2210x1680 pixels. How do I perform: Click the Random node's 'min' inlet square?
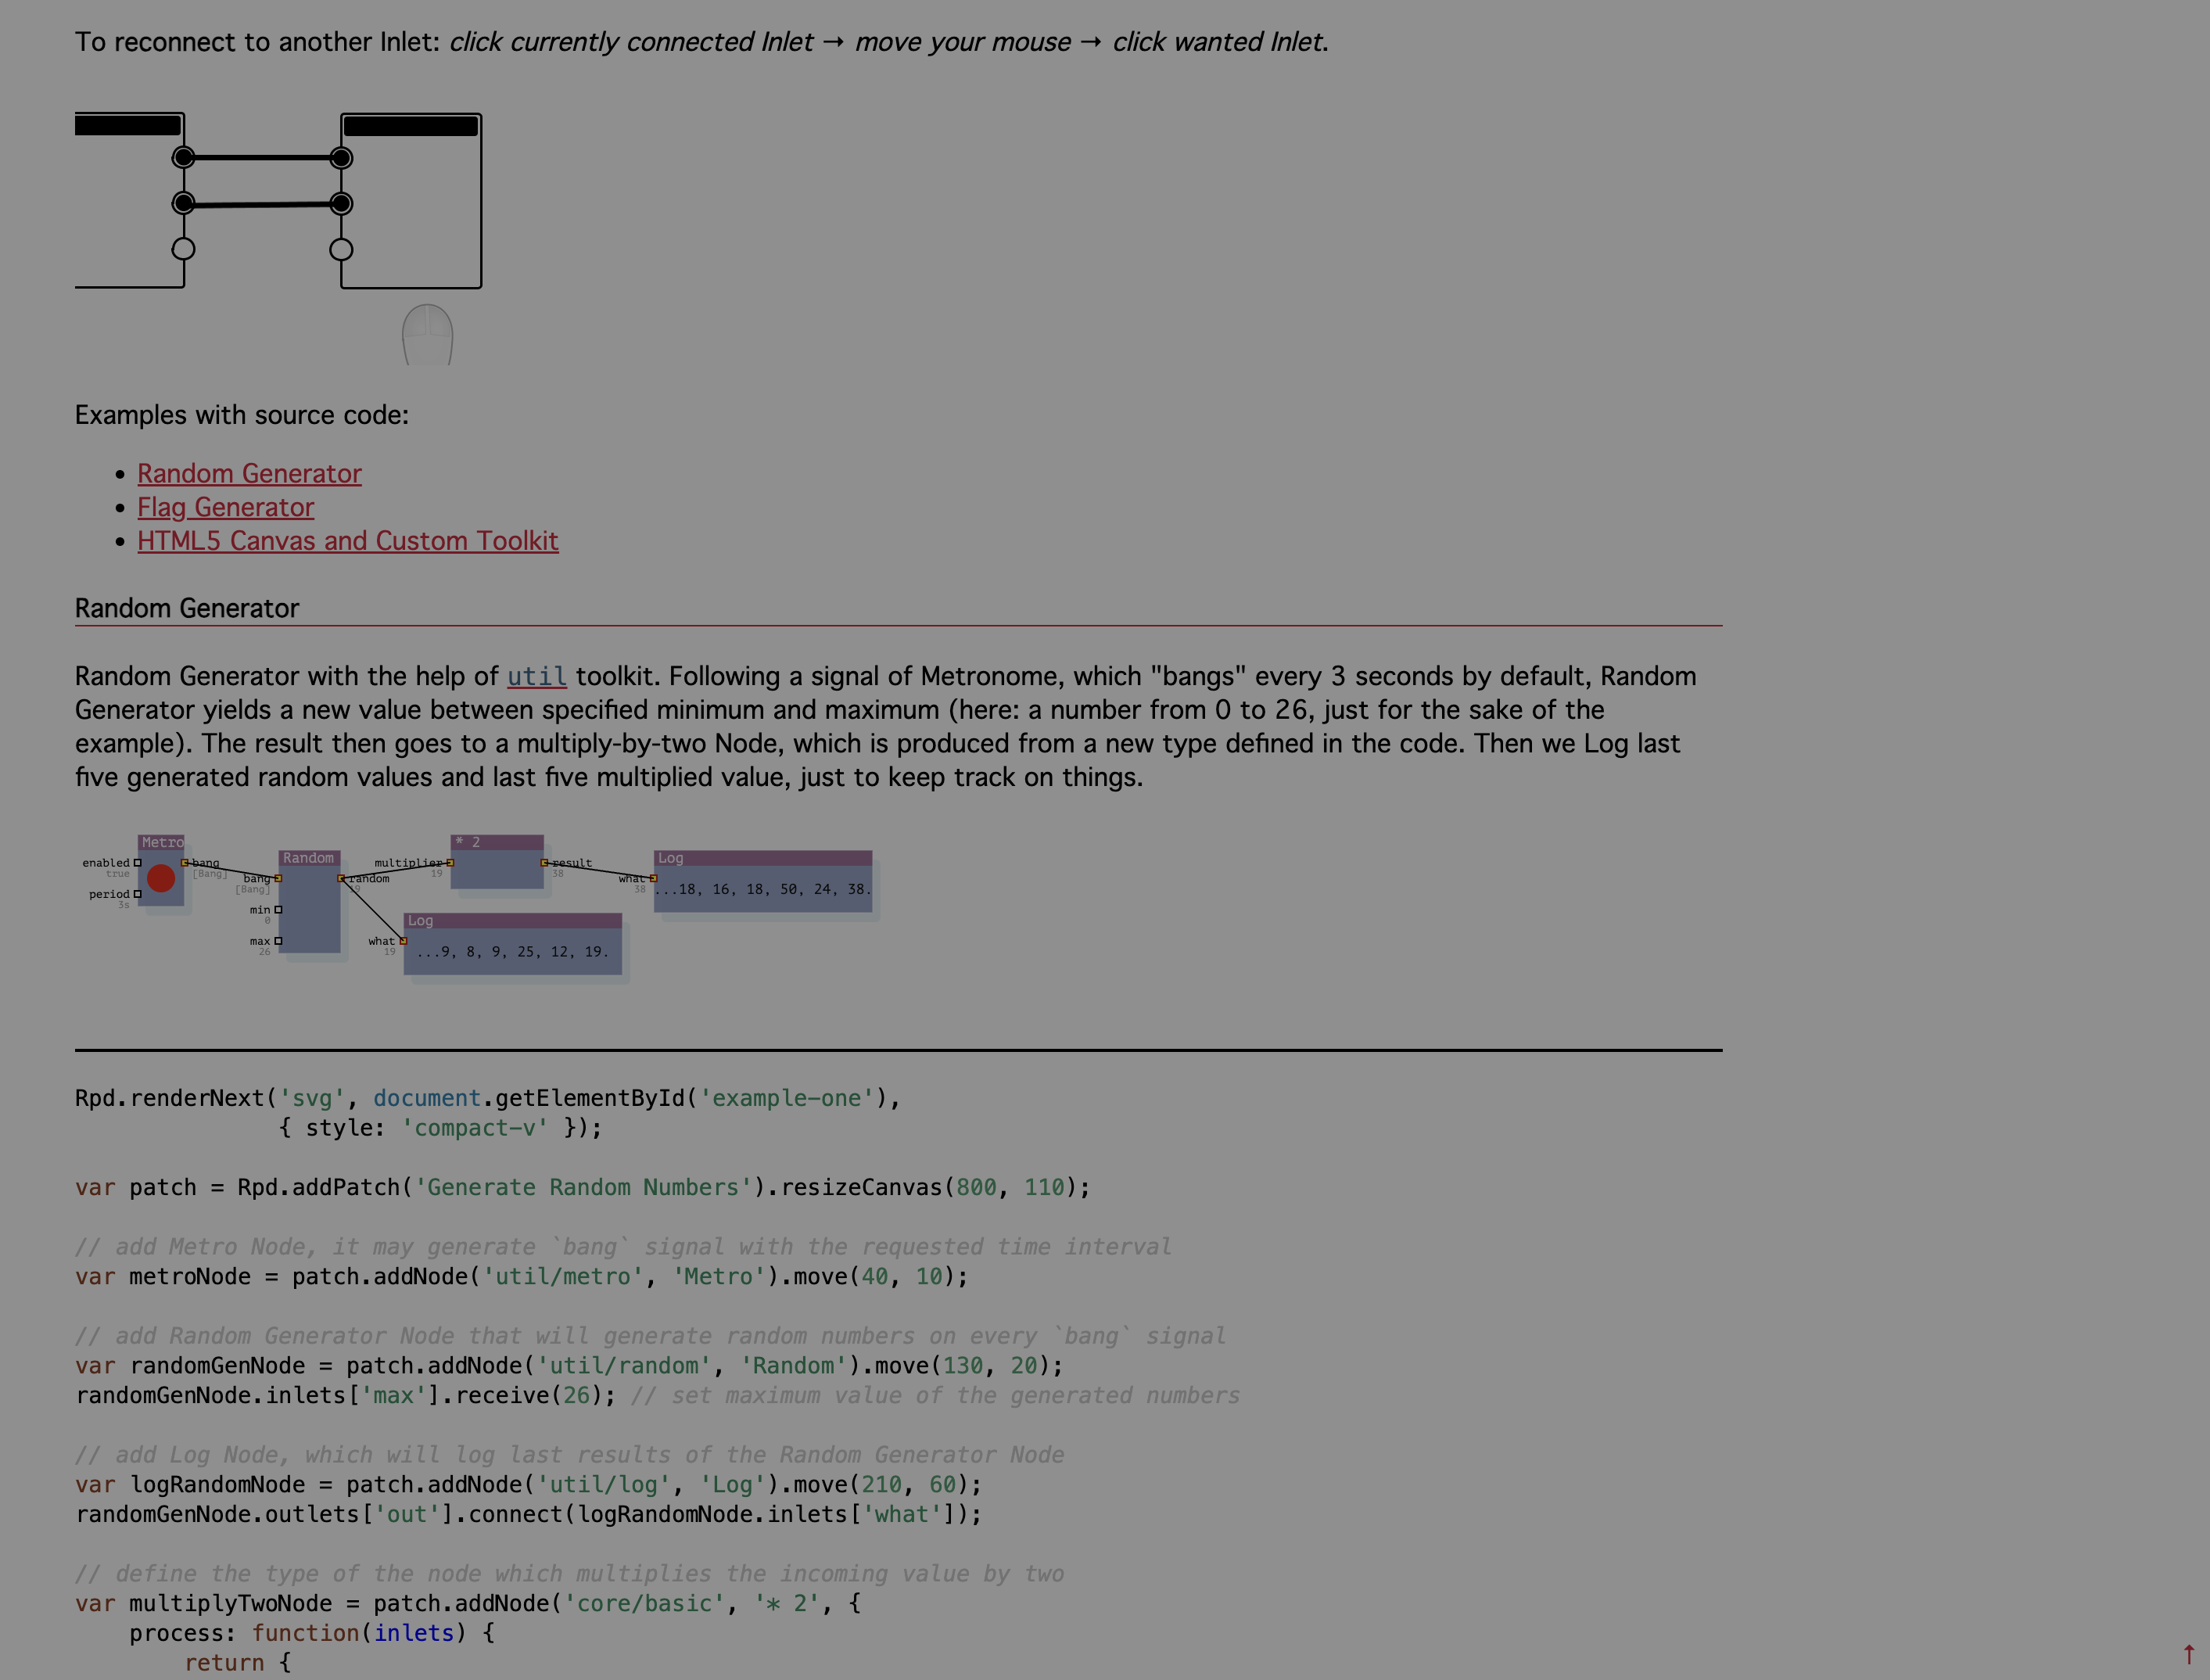(279, 910)
